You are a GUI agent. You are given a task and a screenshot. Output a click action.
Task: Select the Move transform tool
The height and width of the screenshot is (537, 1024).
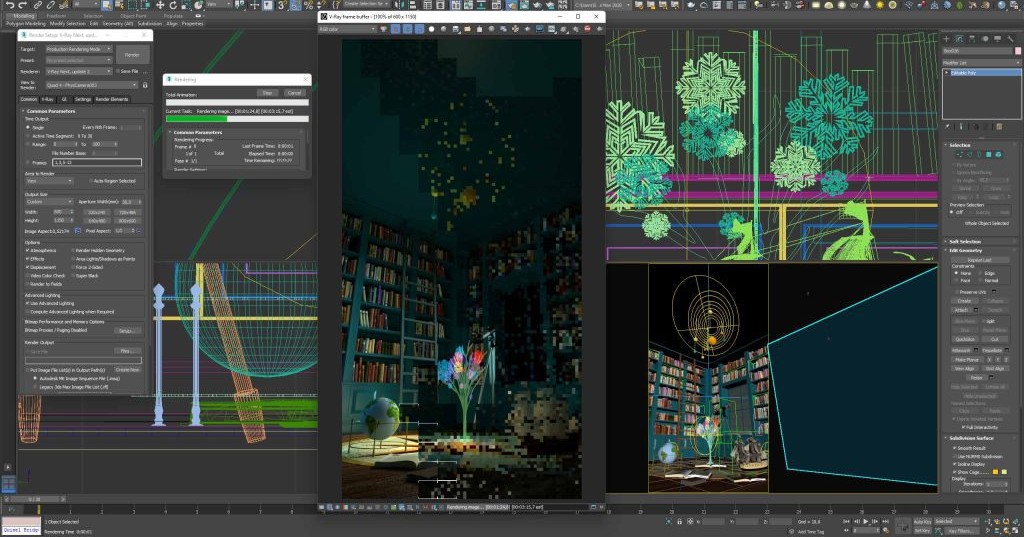(160, 5)
